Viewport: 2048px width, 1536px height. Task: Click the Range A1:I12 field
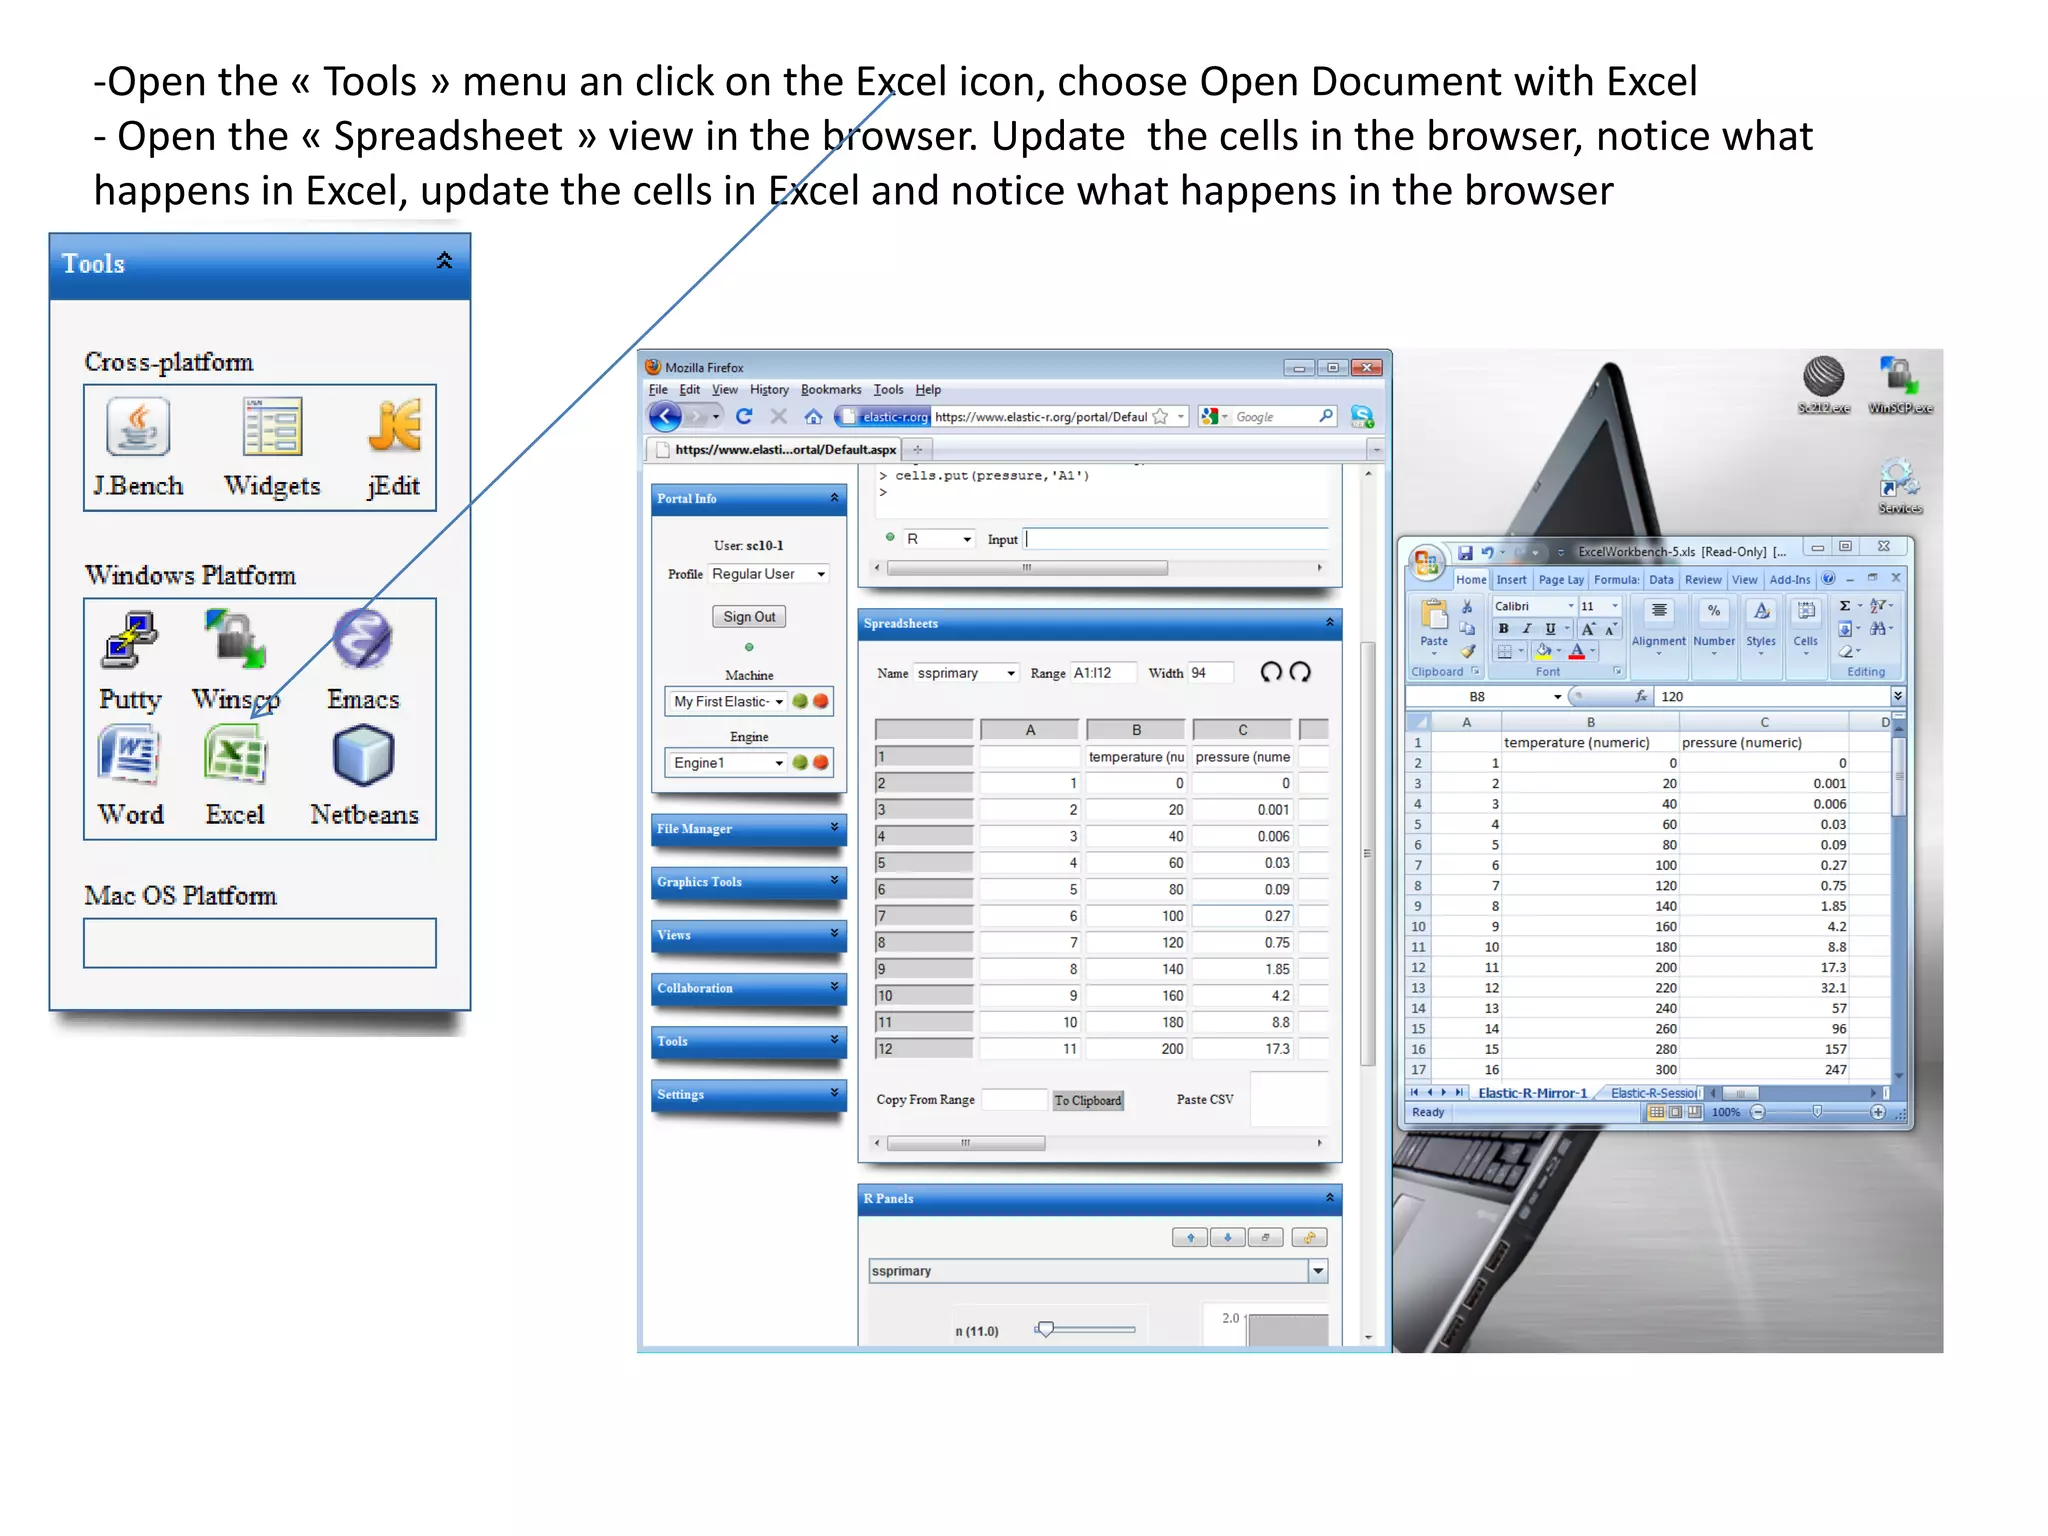pos(1104,673)
